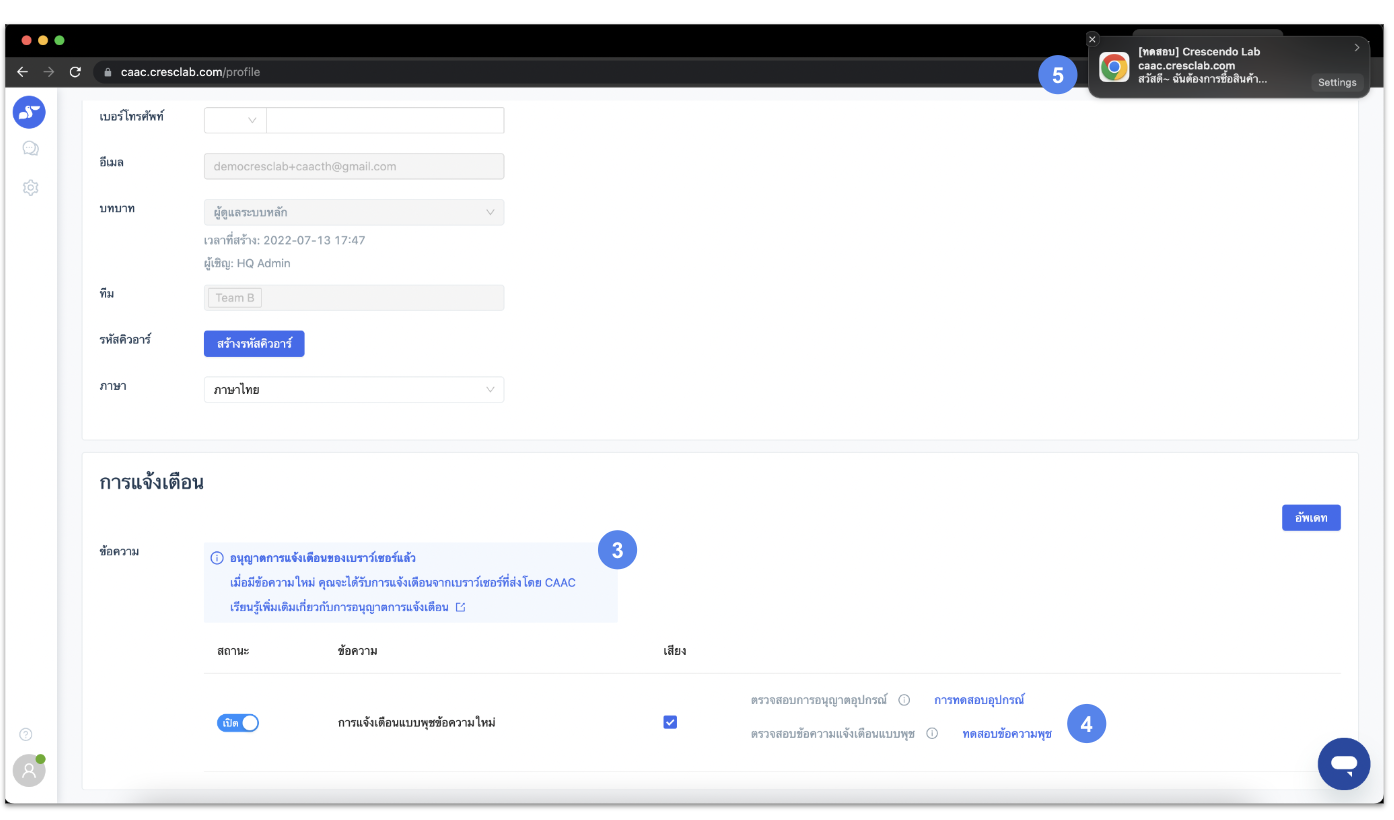1394x820 pixels.
Task: Click the สร้างรหัสคิวอาร์ button
Action: (x=254, y=343)
